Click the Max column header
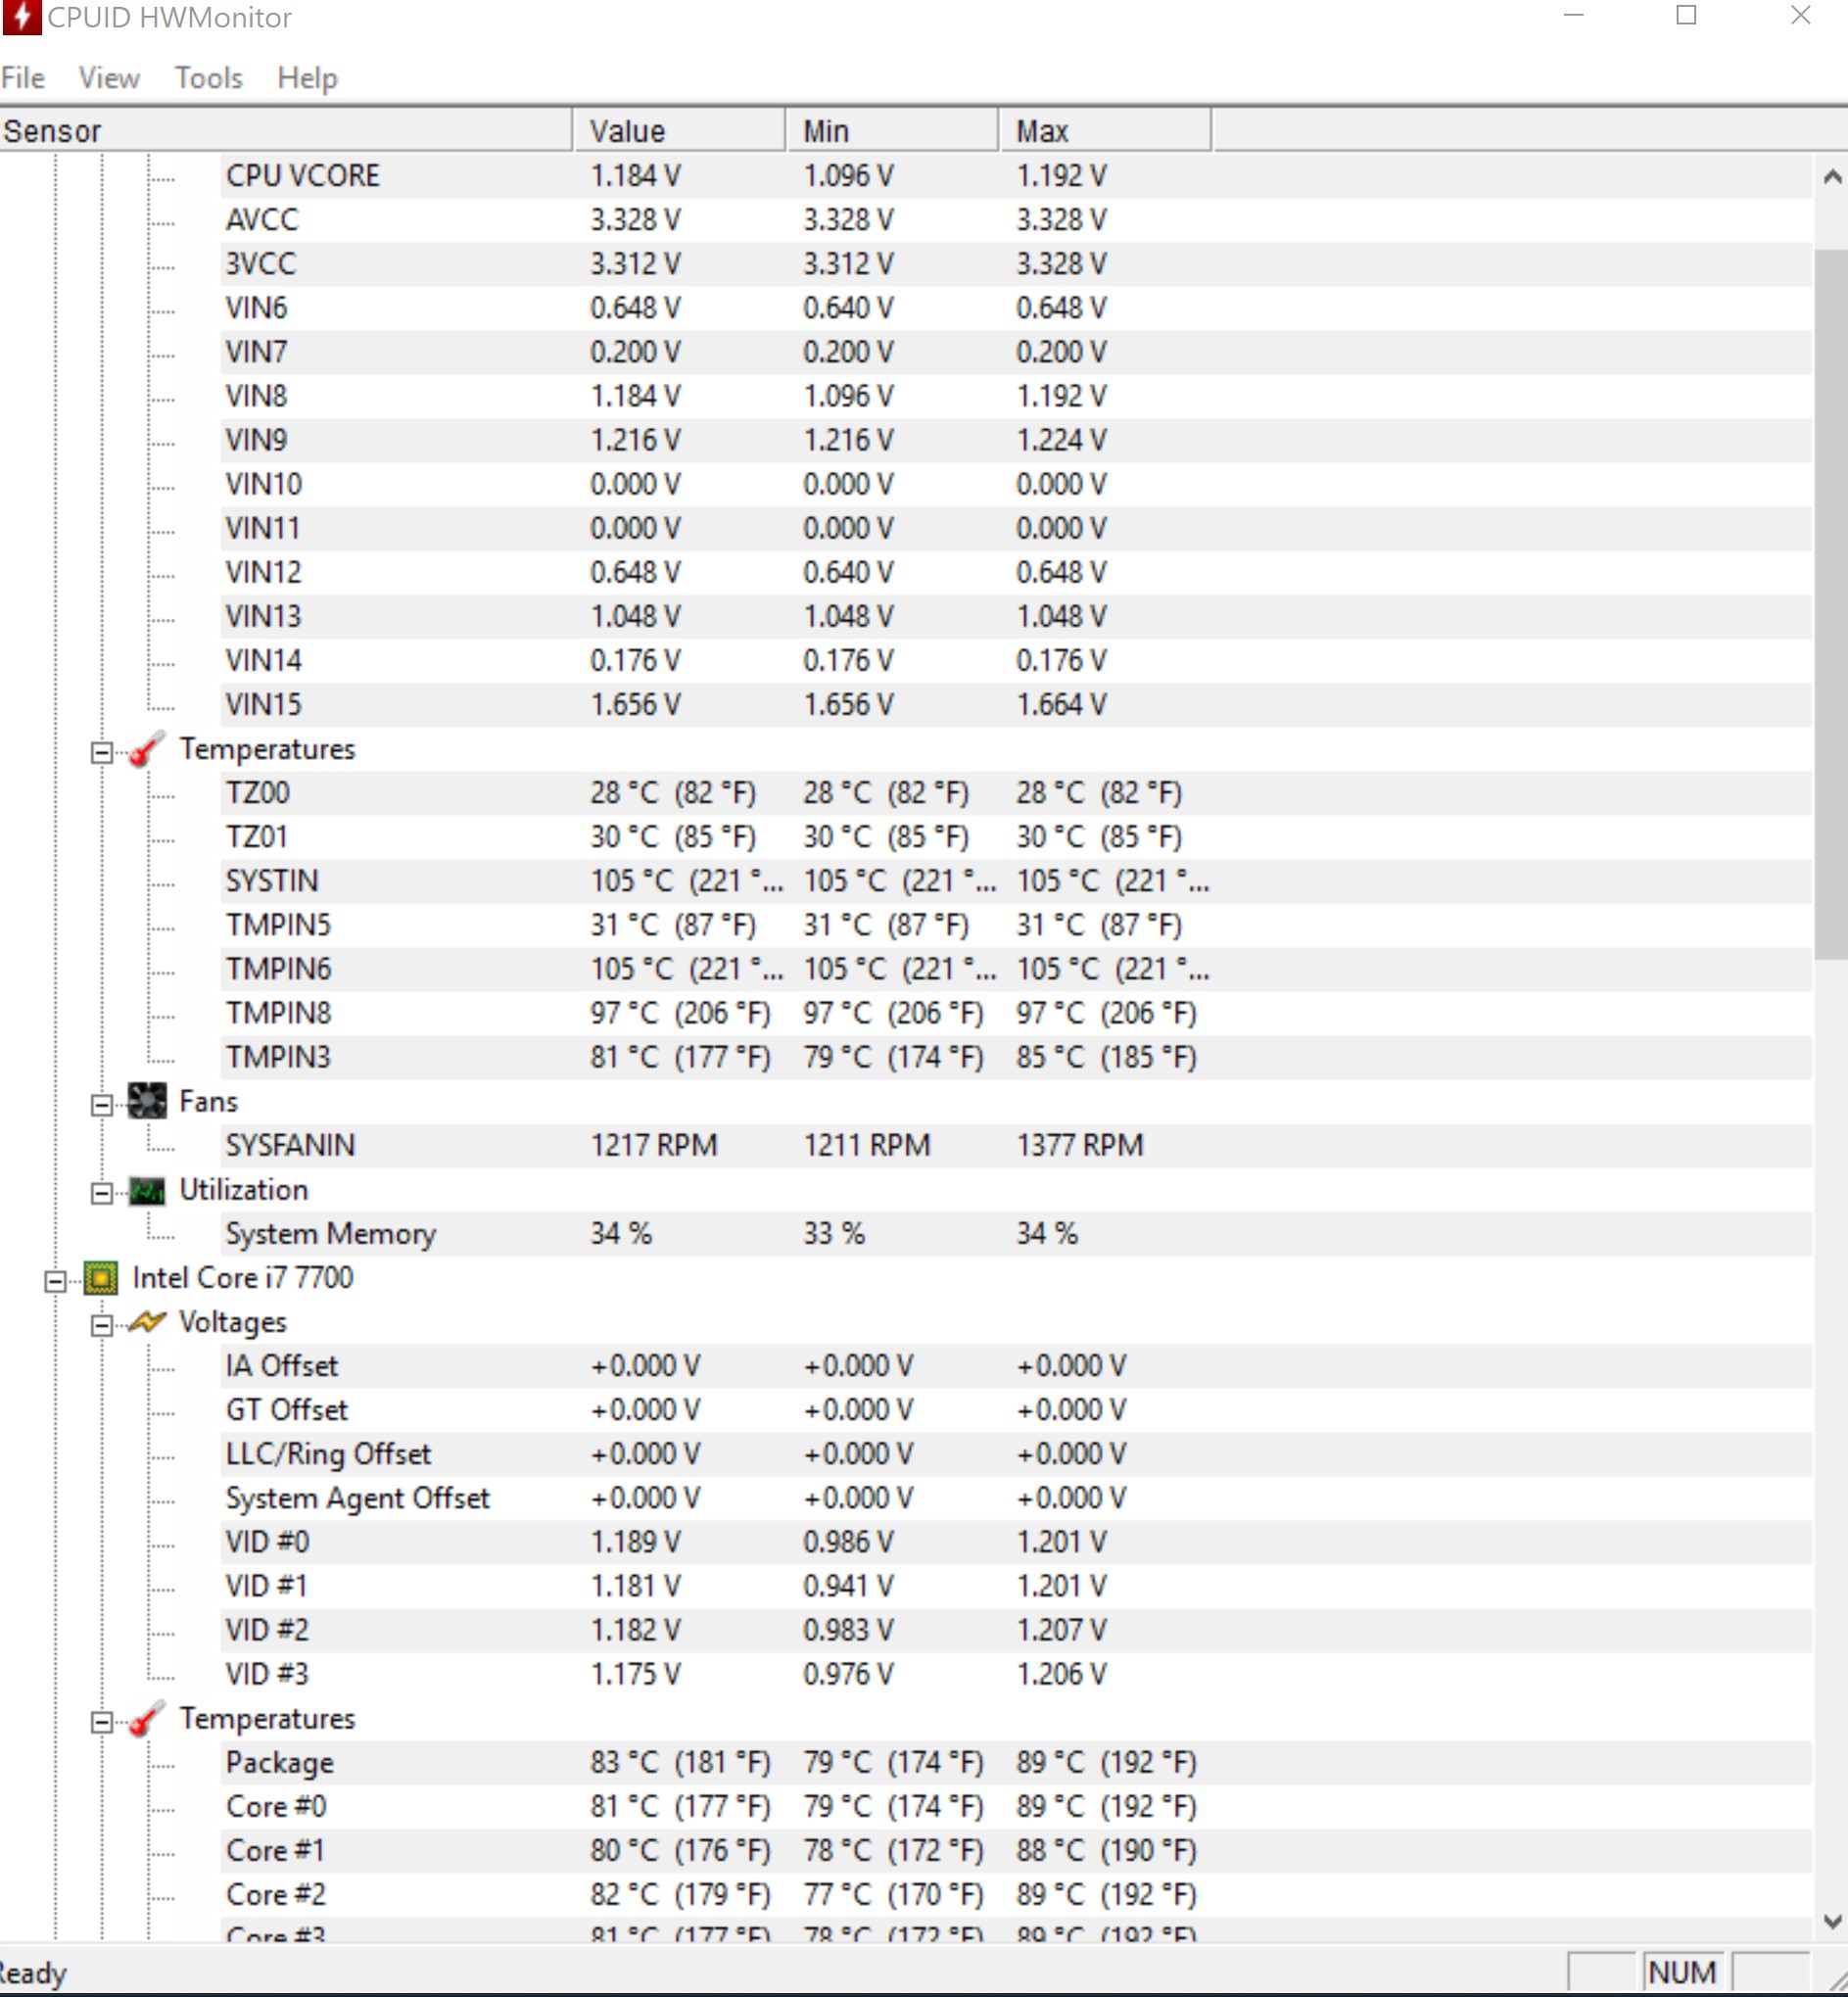 [1105, 131]
